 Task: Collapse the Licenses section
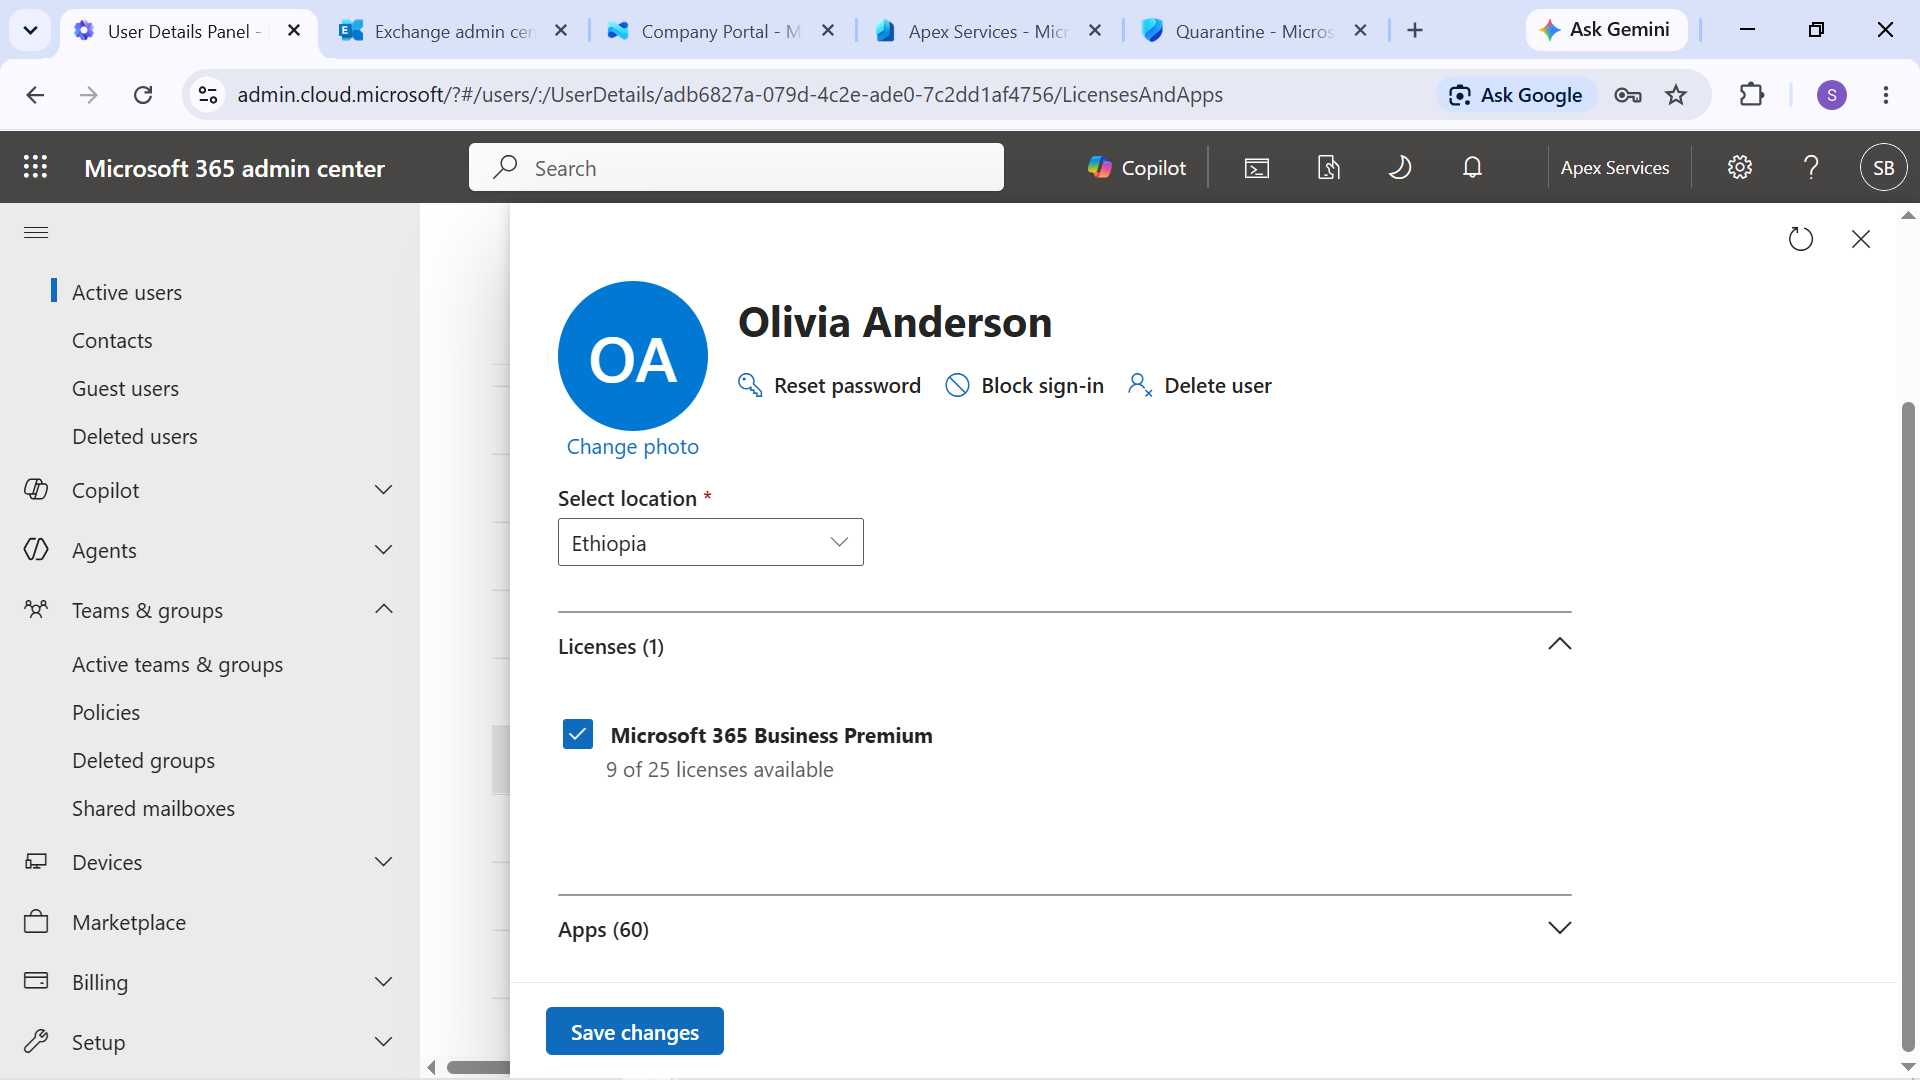click(x=1560, y=645)
